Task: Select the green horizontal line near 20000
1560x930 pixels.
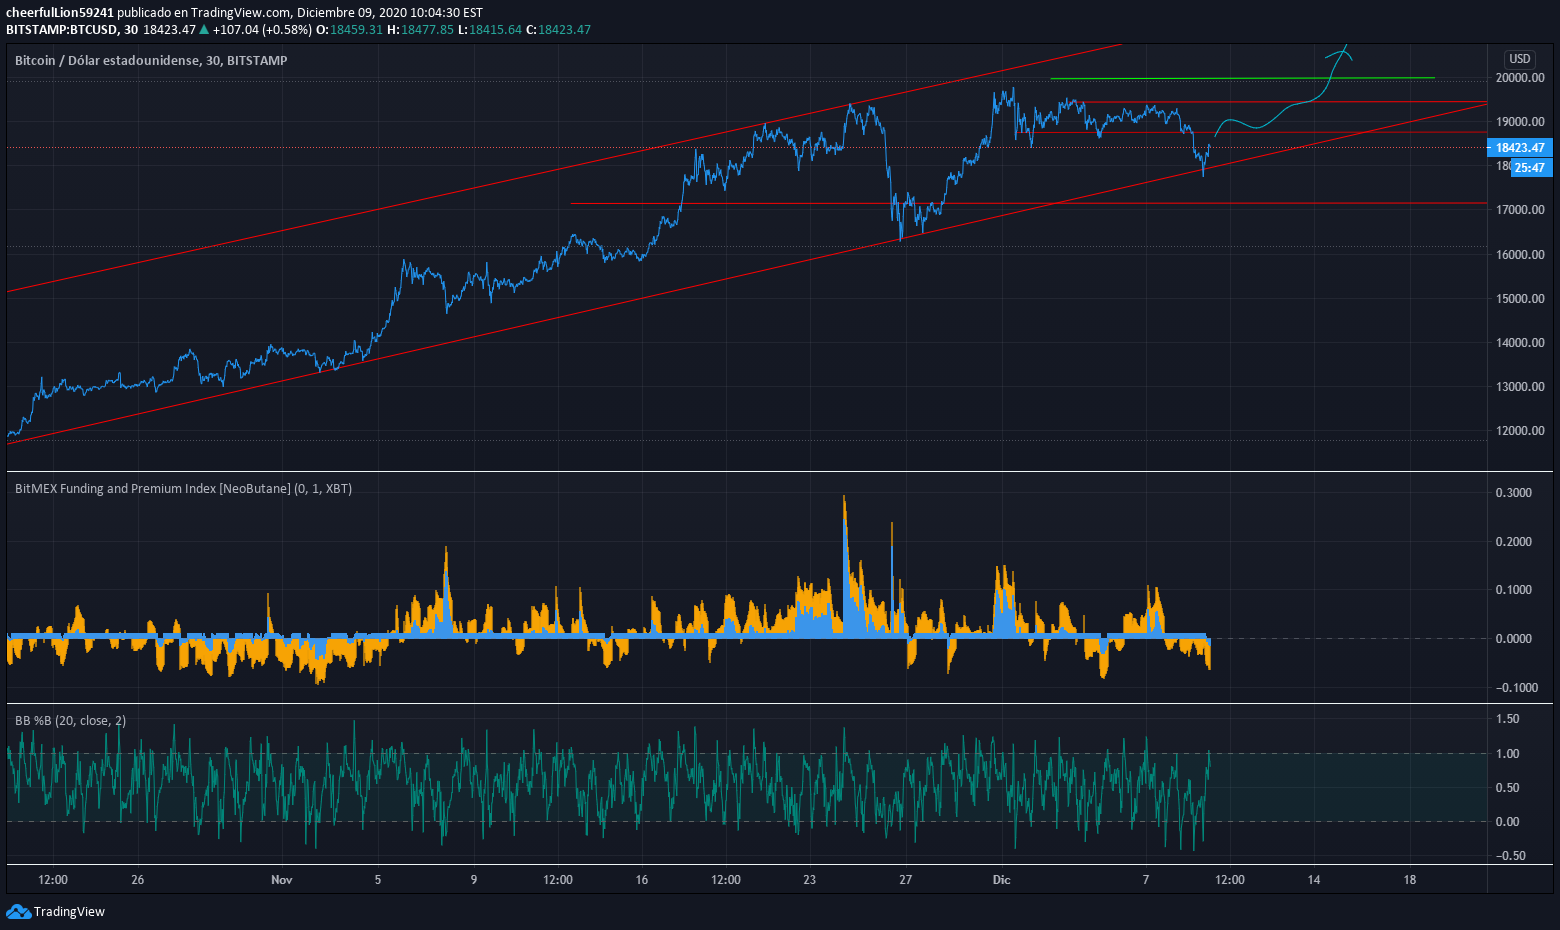Action: click(x=1242, y=78)
